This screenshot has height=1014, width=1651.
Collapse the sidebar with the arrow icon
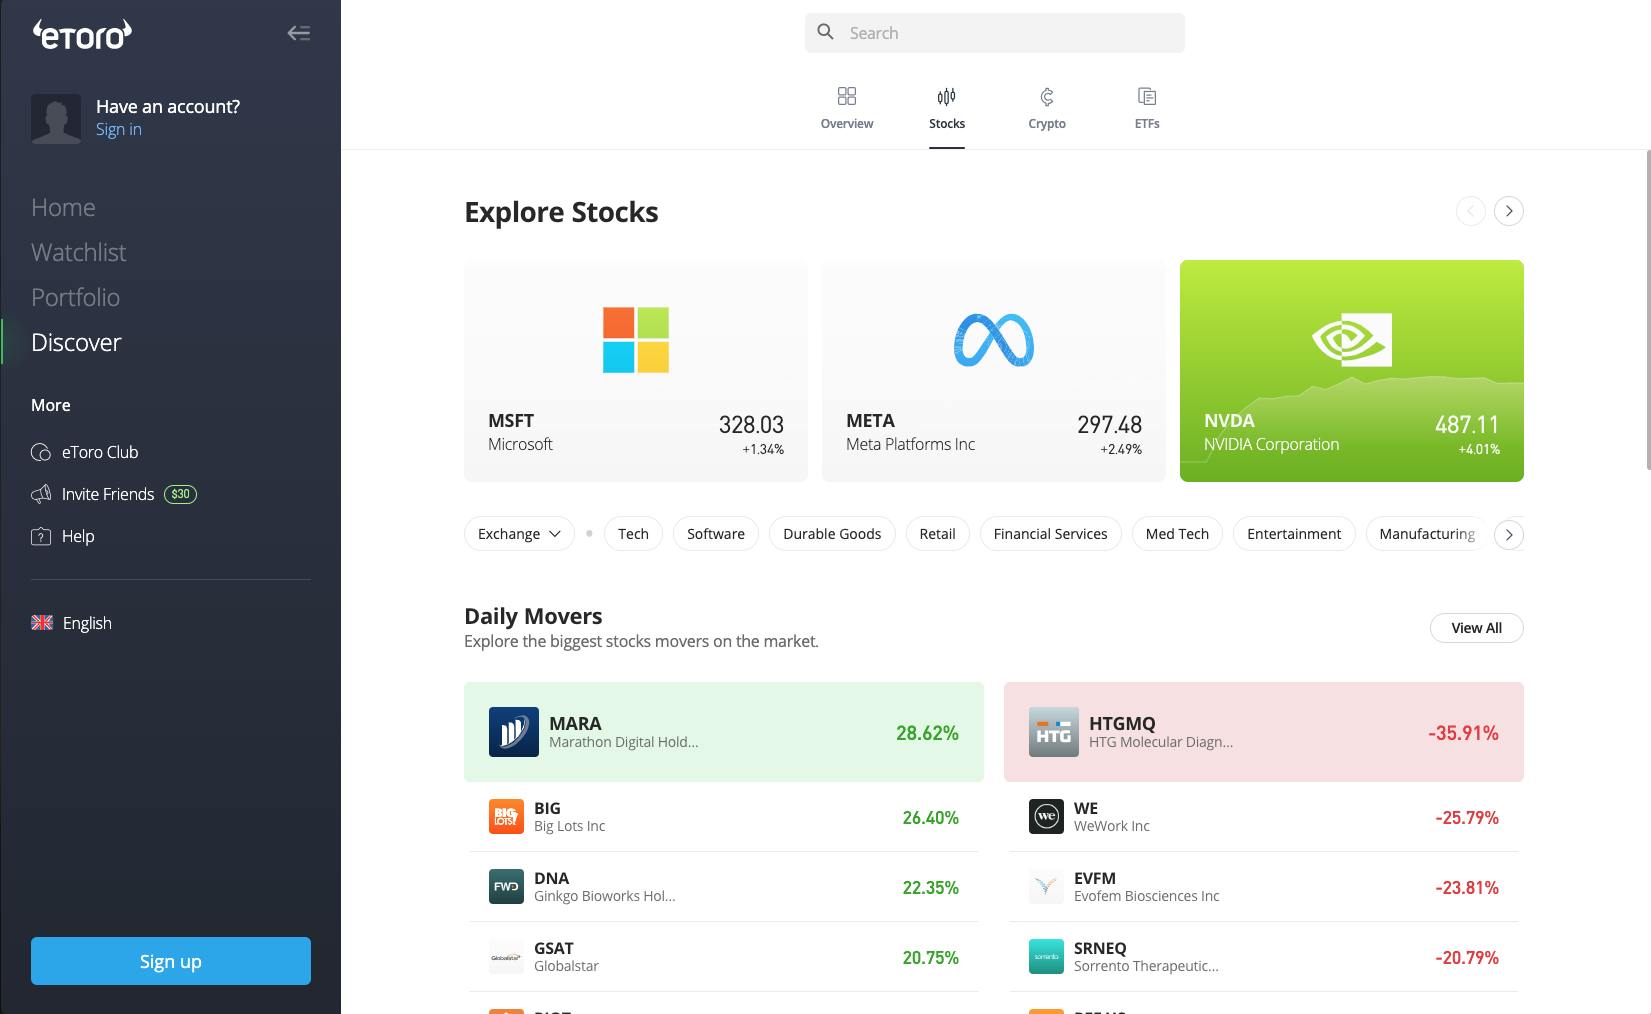[298, 33]
